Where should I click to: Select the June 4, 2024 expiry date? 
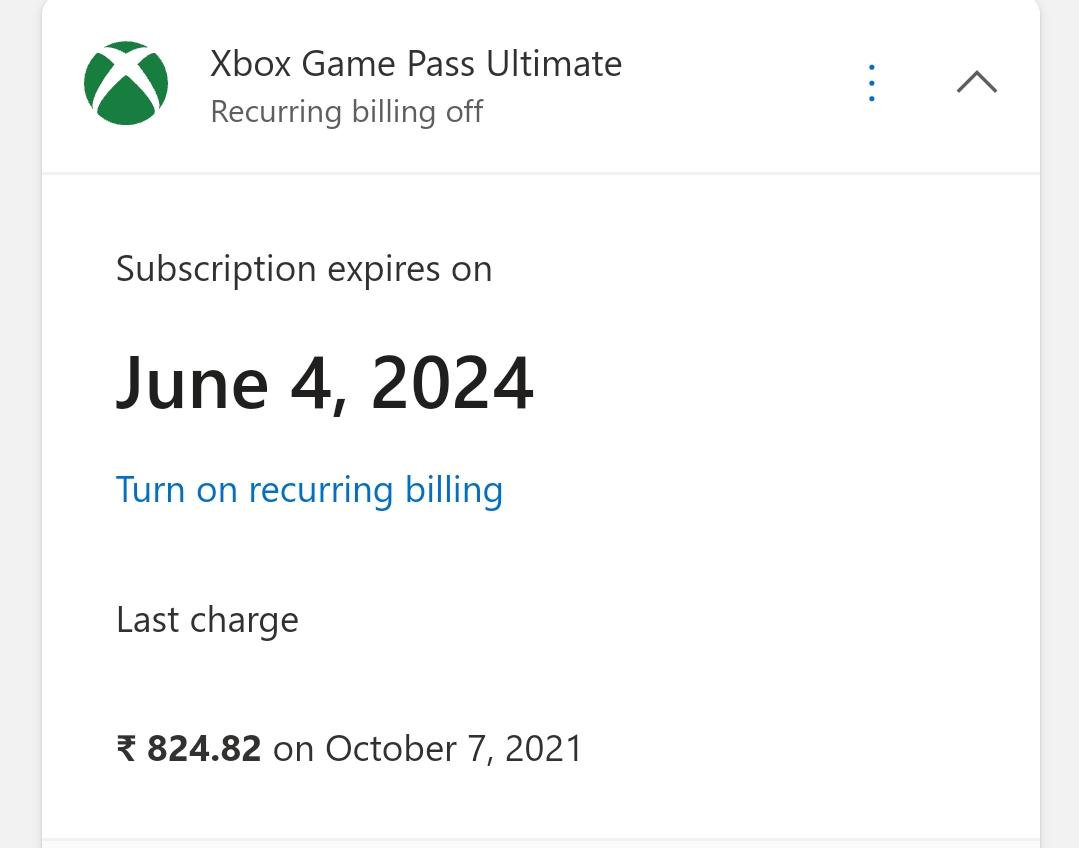[324, 383]
